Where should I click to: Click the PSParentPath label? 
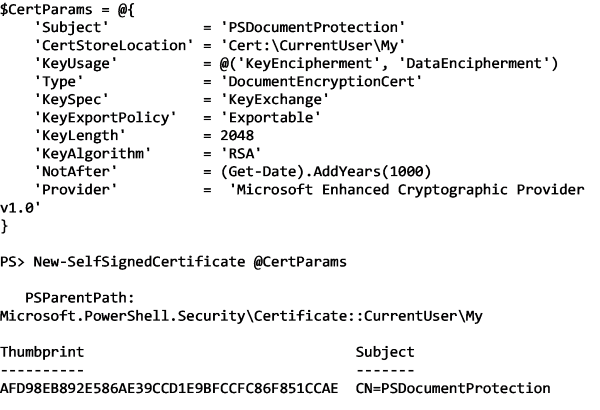tap(80, 297)
